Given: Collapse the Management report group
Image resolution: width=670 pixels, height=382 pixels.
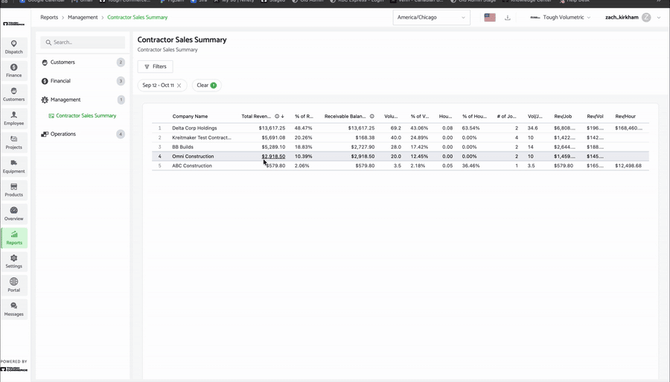Looking at the screenshot, I should tap(83, 100).
